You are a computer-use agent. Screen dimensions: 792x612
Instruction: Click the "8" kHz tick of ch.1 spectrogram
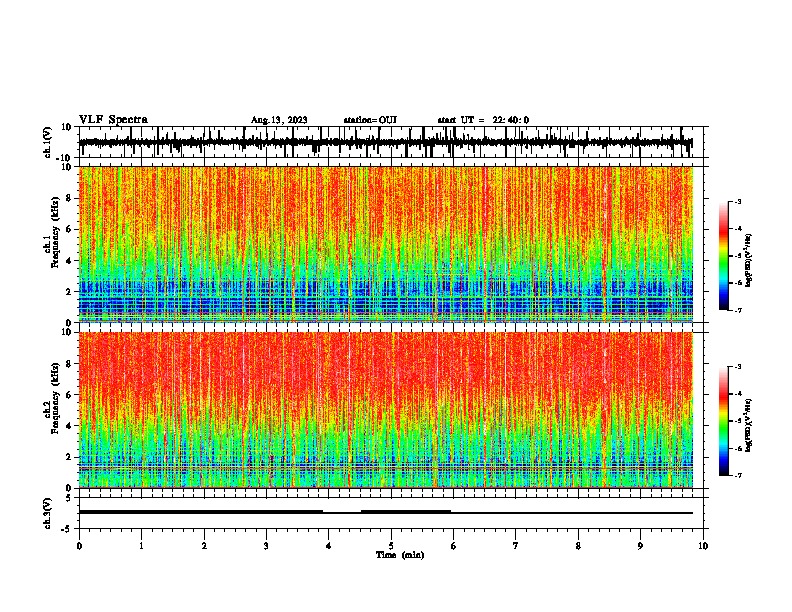69,198
